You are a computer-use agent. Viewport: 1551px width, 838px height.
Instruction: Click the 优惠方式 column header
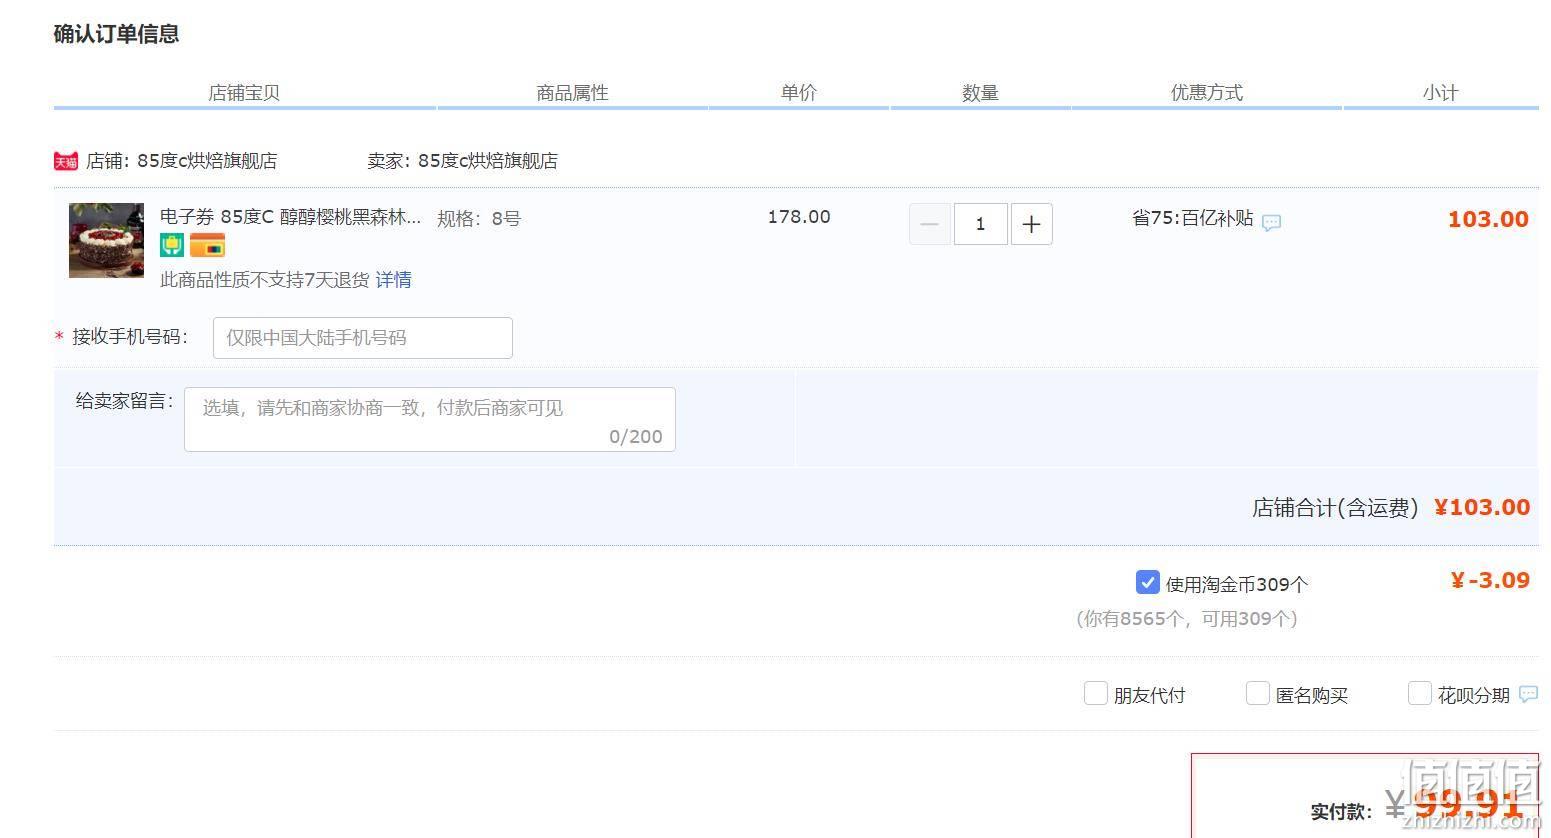coord(1206,93)
